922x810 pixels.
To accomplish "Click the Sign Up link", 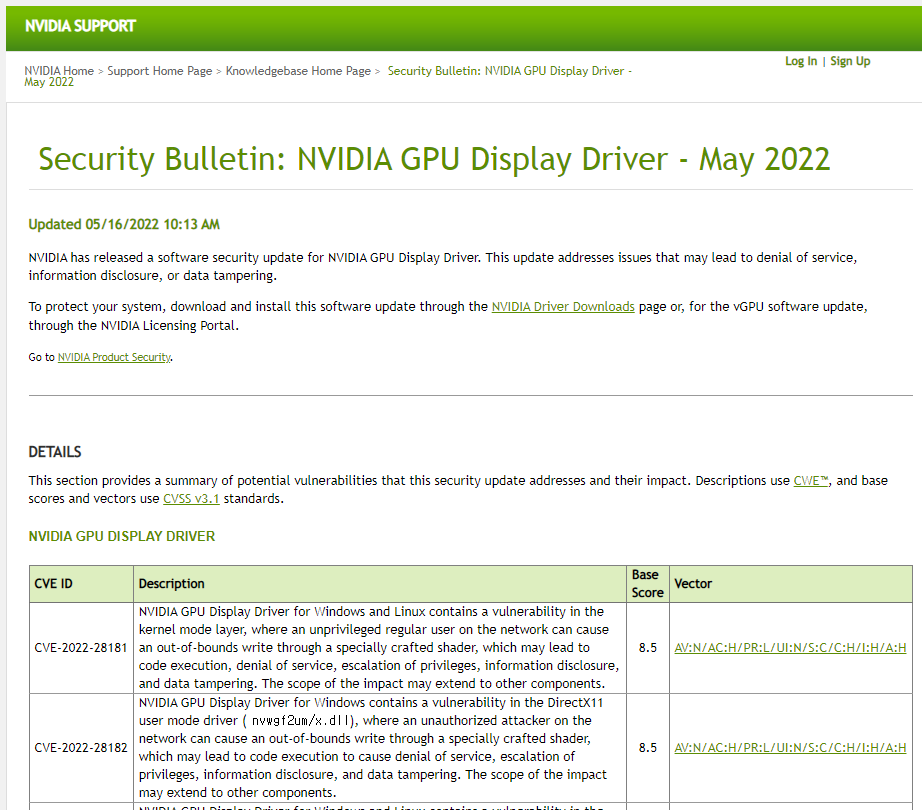I will tap(850, 61).
